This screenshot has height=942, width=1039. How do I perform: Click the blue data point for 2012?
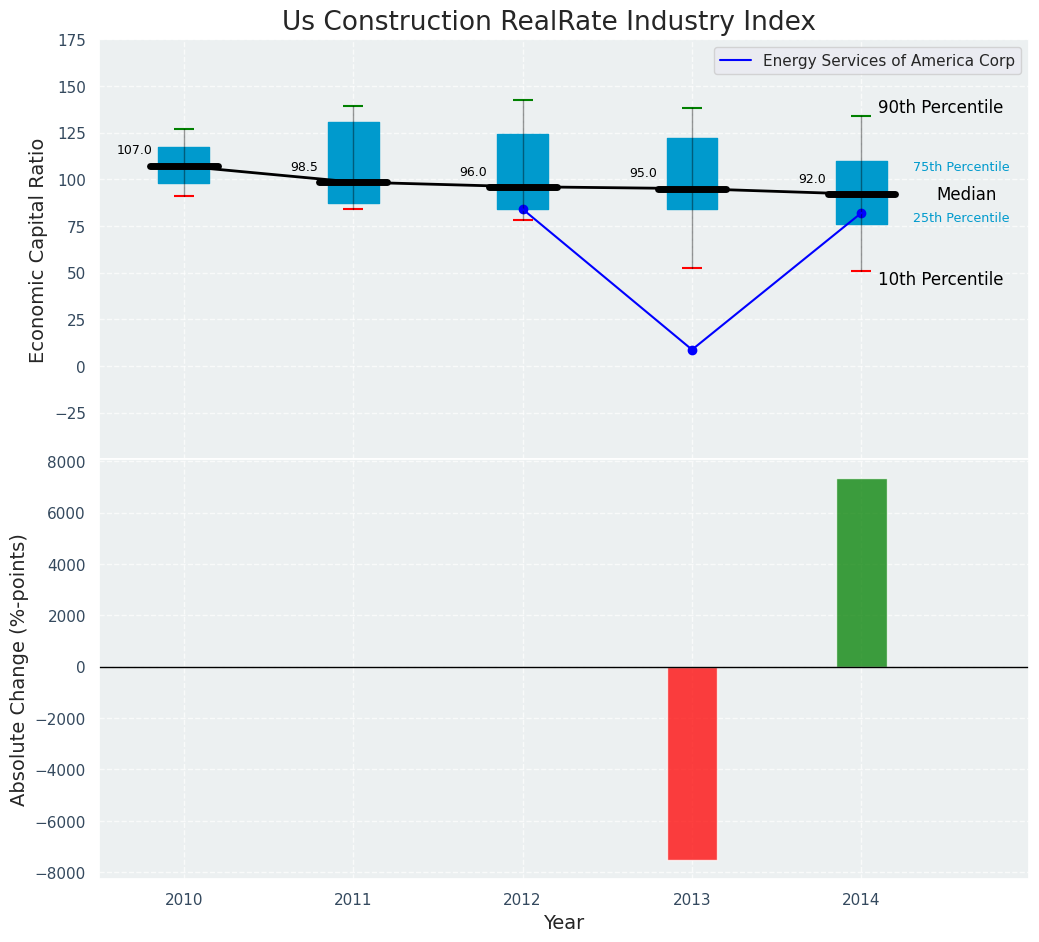coord(523,210)
